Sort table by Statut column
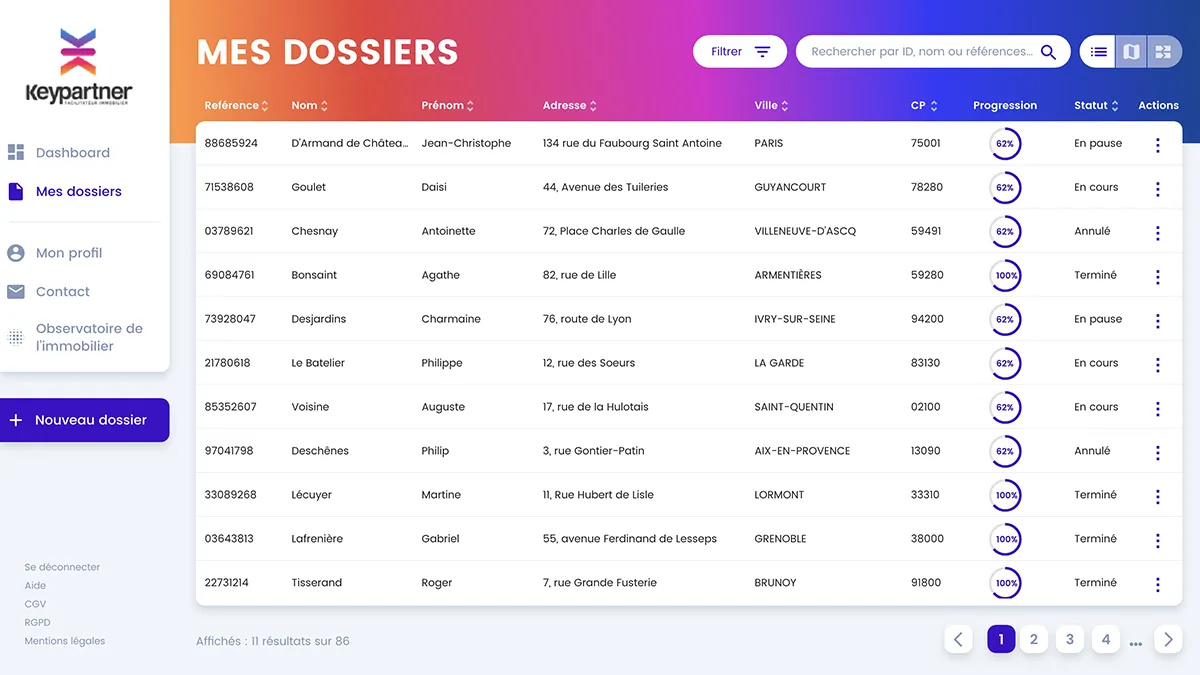Image resolution: width=1200 pixels, height=675 pixels. pos(1096,106)
